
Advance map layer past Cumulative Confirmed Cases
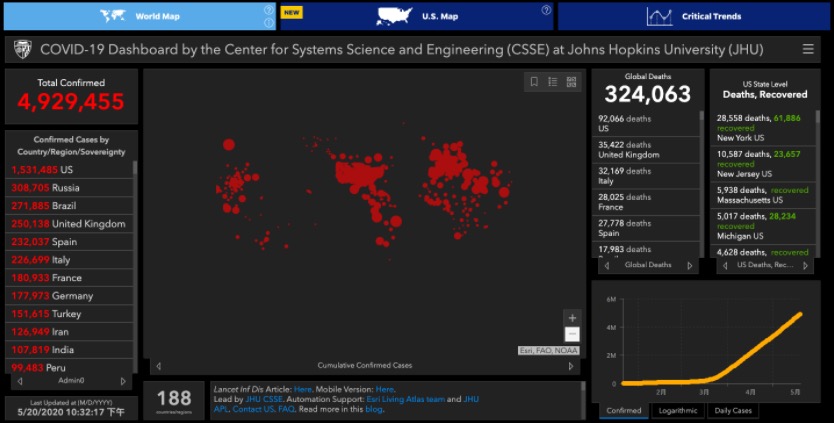571,366
